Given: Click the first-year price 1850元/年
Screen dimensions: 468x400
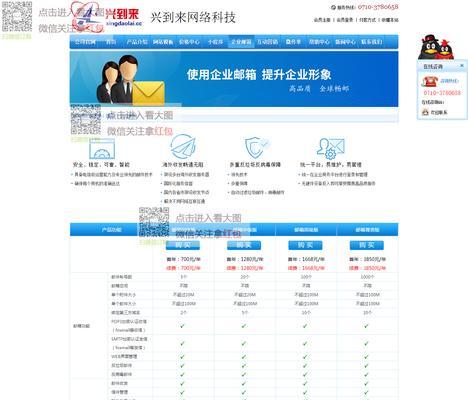Looking at the screenshot, I should (x=367, y=259).
